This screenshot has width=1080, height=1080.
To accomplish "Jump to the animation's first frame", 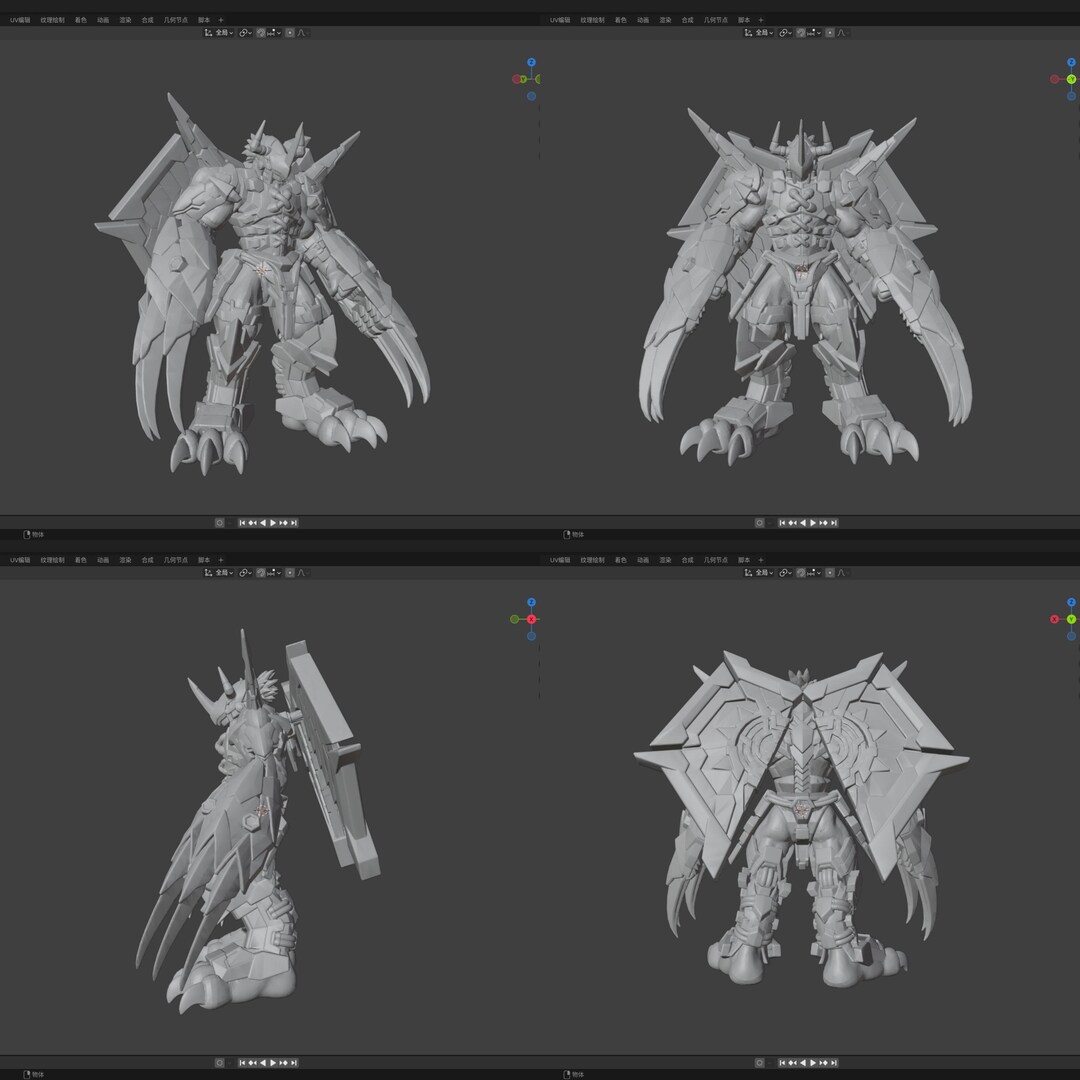I will pos(243,521).
